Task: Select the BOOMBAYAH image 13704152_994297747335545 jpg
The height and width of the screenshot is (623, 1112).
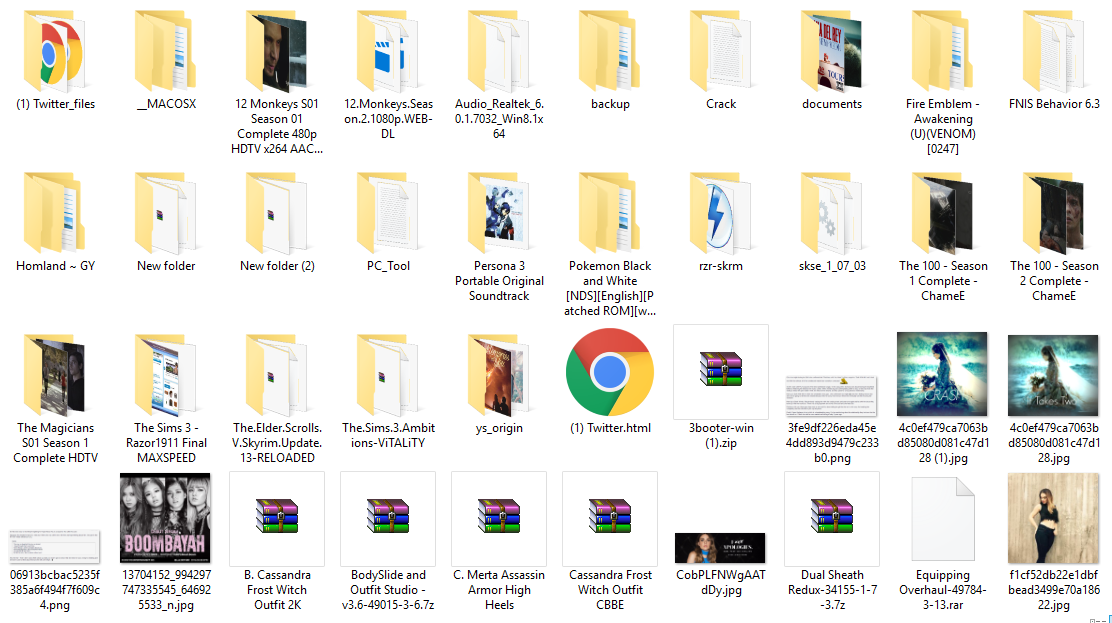Action: 165,518
